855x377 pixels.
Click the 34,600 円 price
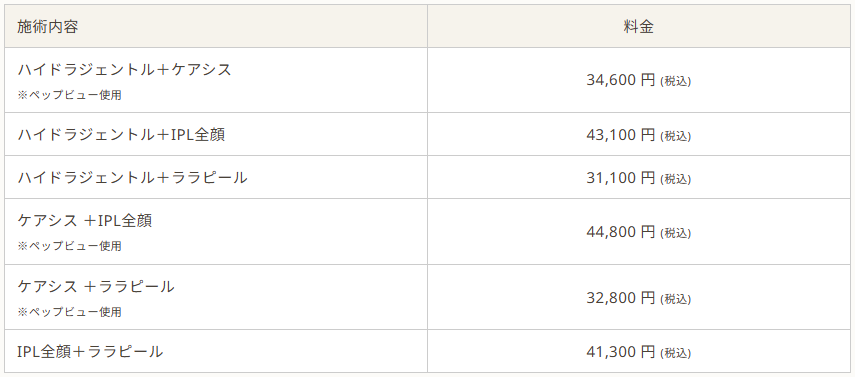(621, 80)
